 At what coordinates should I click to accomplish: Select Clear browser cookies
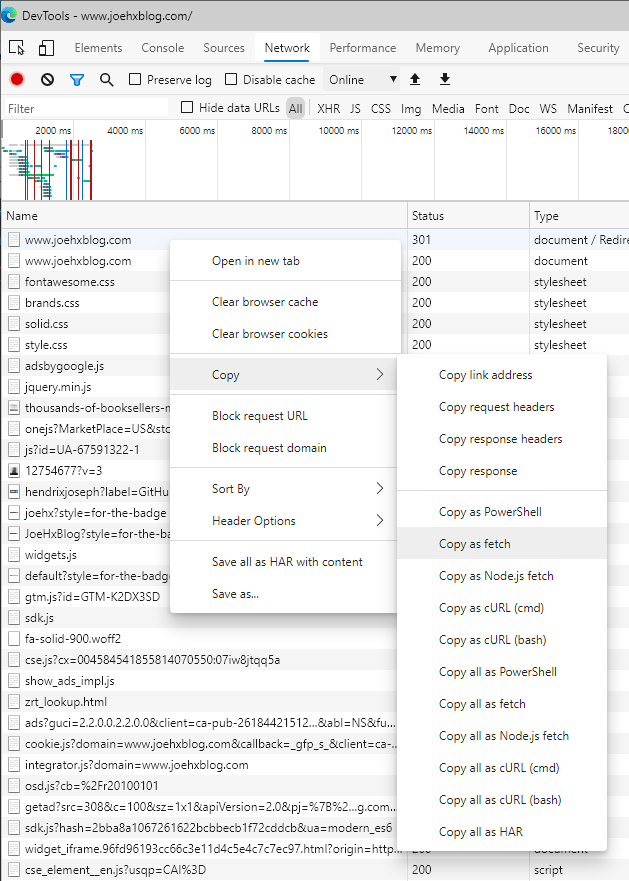[286, 334]
